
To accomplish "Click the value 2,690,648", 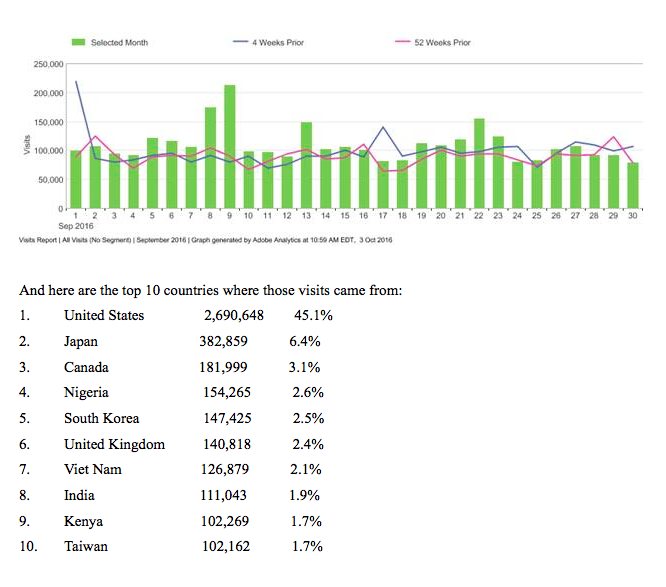I will point(234,316).
